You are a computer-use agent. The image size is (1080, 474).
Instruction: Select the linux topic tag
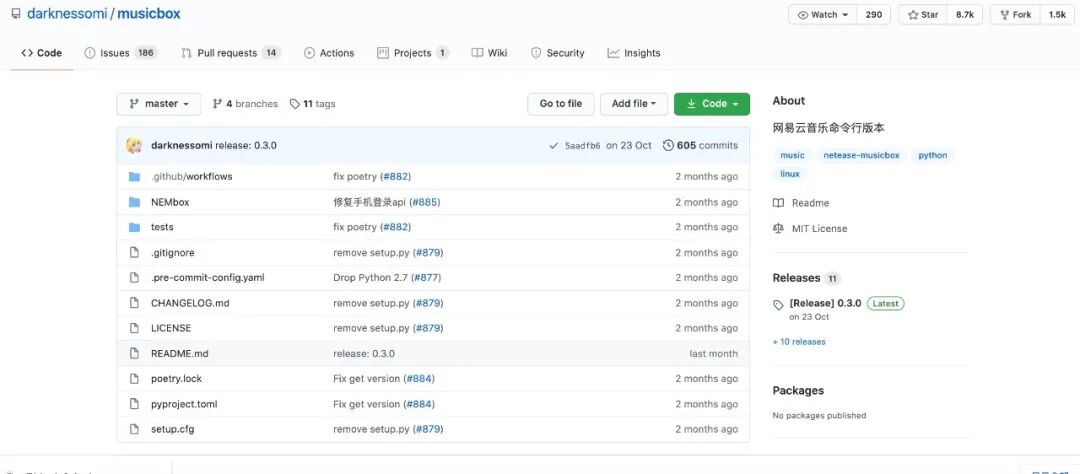pyautogui.click(x=789, y=174)
